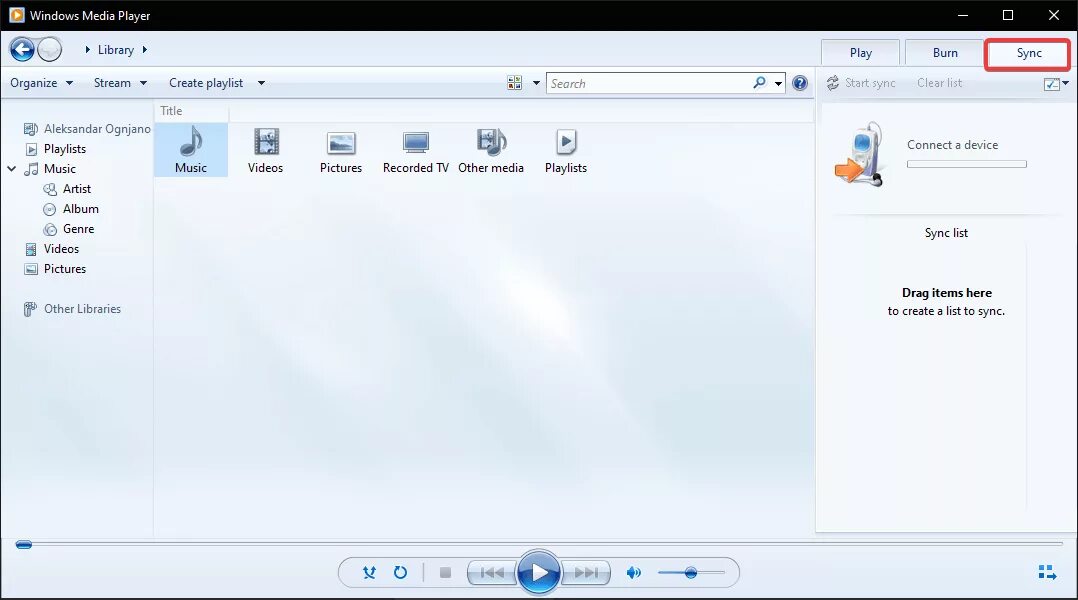Switch to the Play tab
This screenshot has height=600, width=1078.
coord(860,53)
